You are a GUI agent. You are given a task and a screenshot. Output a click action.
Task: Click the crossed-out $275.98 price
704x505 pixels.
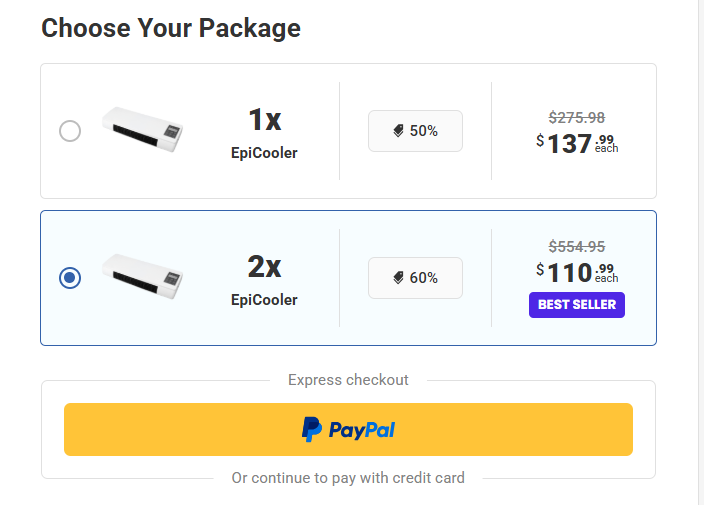pyautogui.click(x=577, y=117)
